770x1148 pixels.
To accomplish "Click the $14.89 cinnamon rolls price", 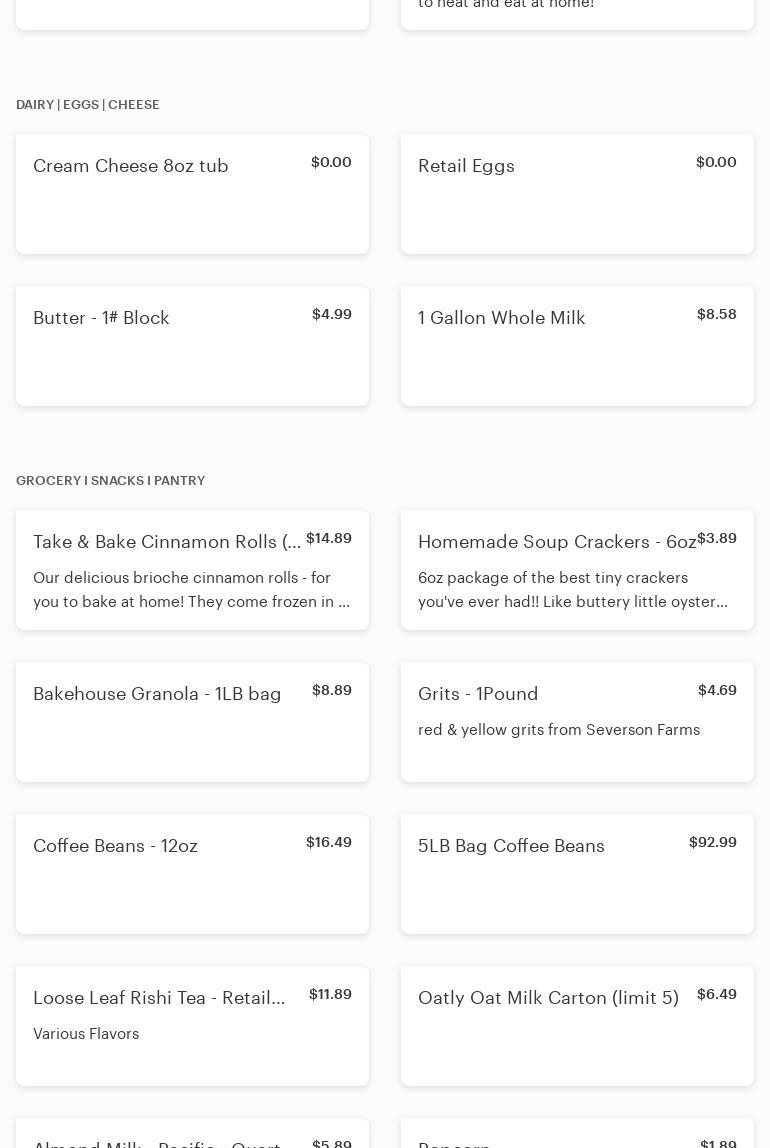I will [x=329, y=538].
